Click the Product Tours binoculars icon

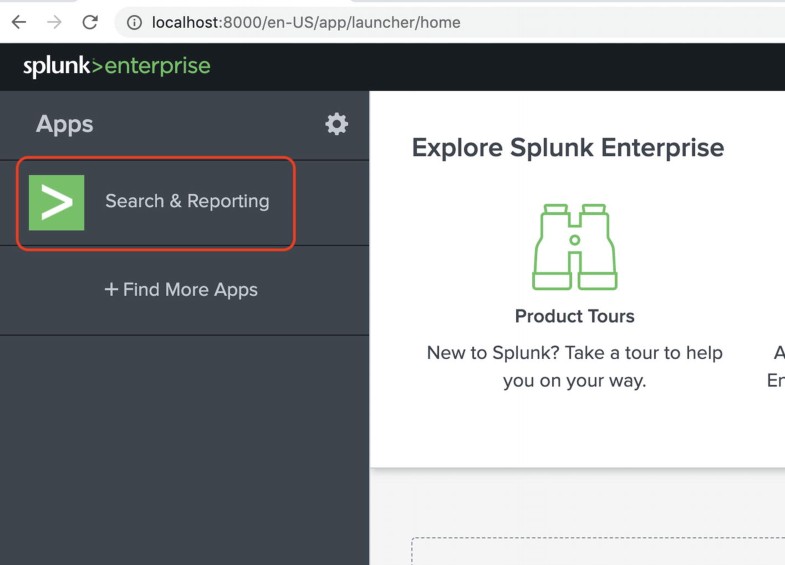[x=575, y=247]
